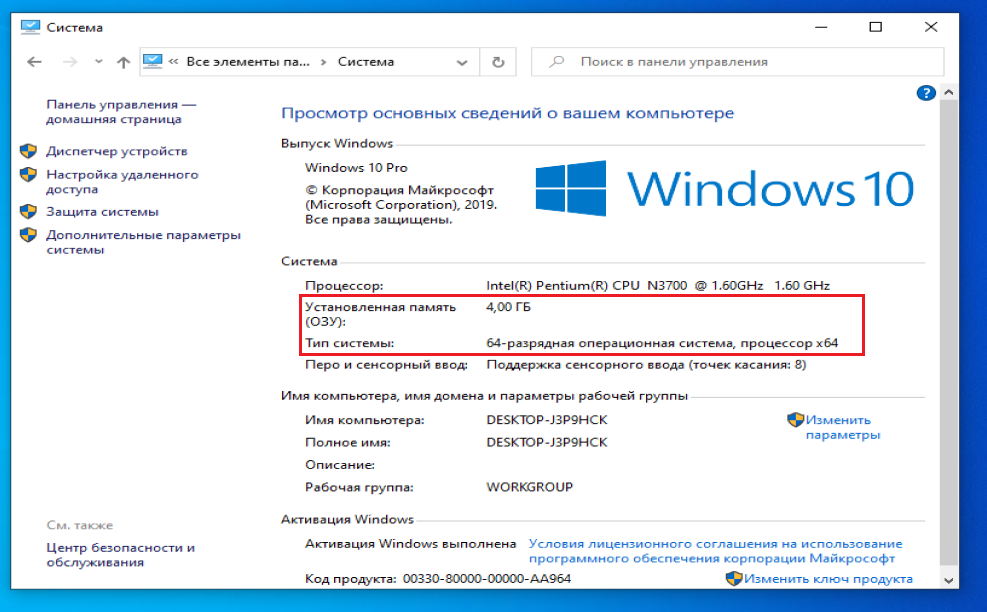Close the Система window
This screenshot has height=612, width=987.
pyautogui.click(x=931, y=27)
